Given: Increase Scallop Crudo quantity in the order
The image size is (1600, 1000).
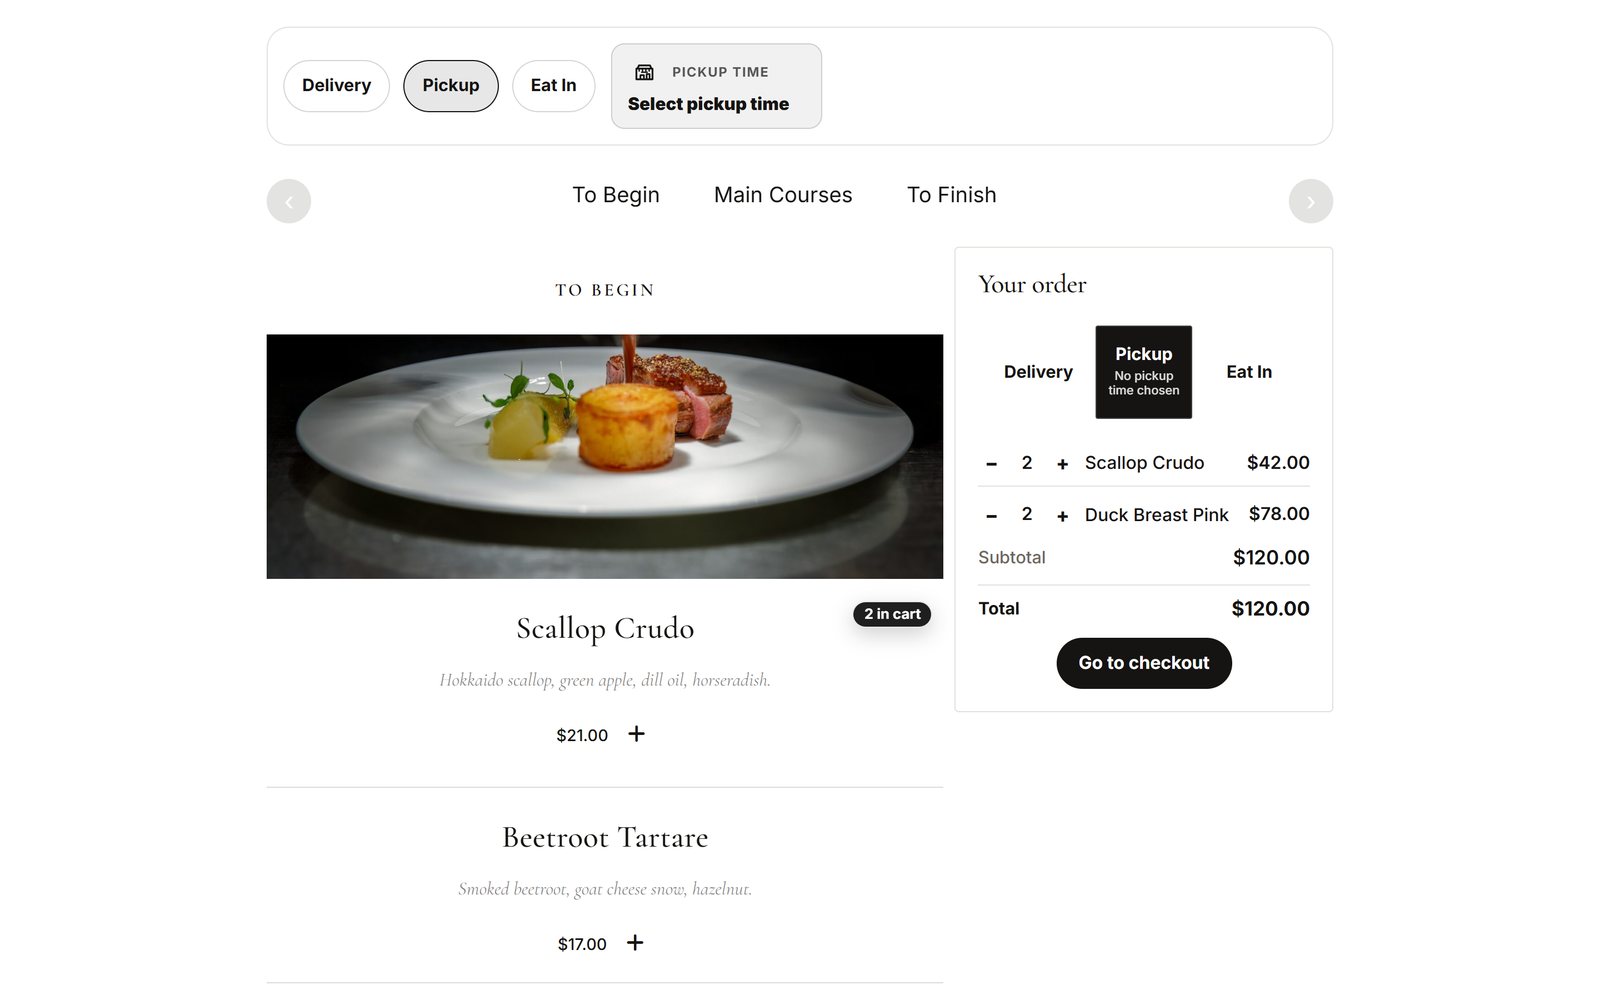Looking at the screenshot, I should 1062,464.
